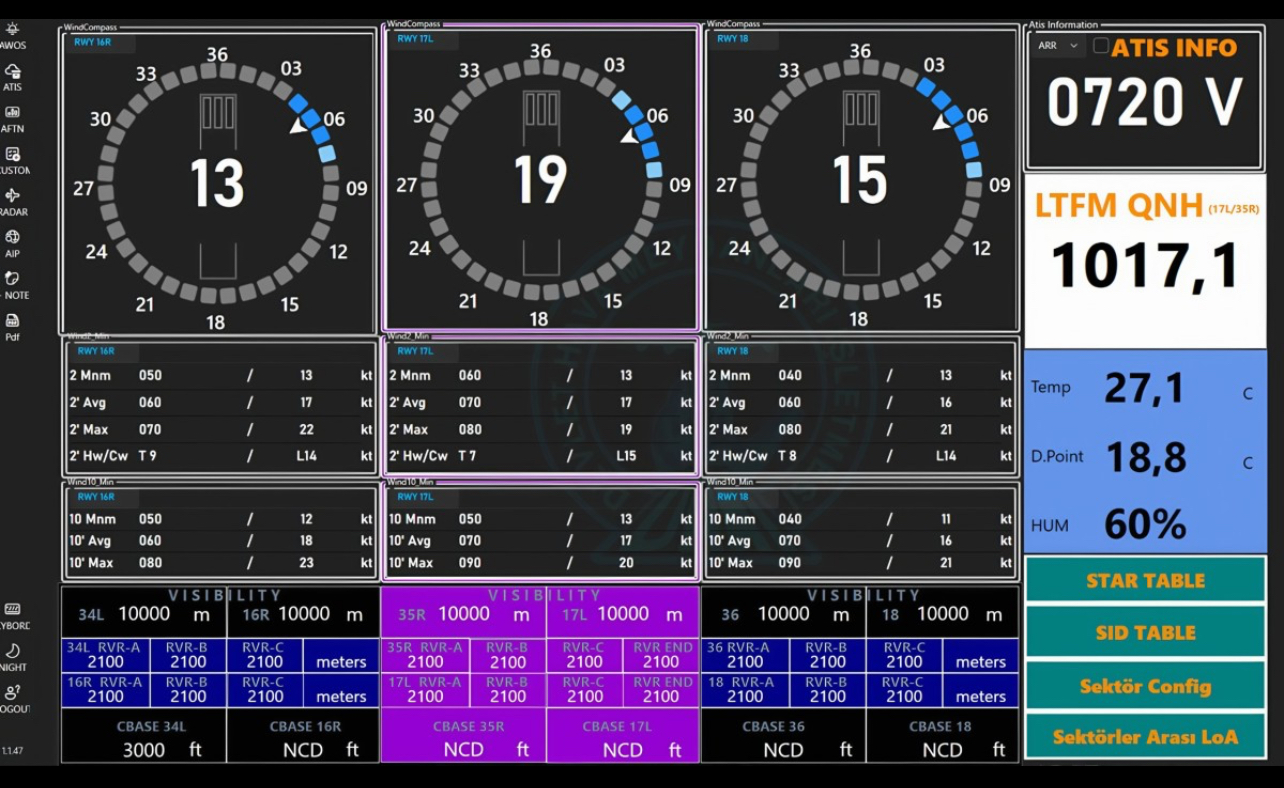Image resolution: width=1284 pixels, height=788 pixels.
Task: Open the ATIS sidebar icon
Action: (x=12, y=72)
